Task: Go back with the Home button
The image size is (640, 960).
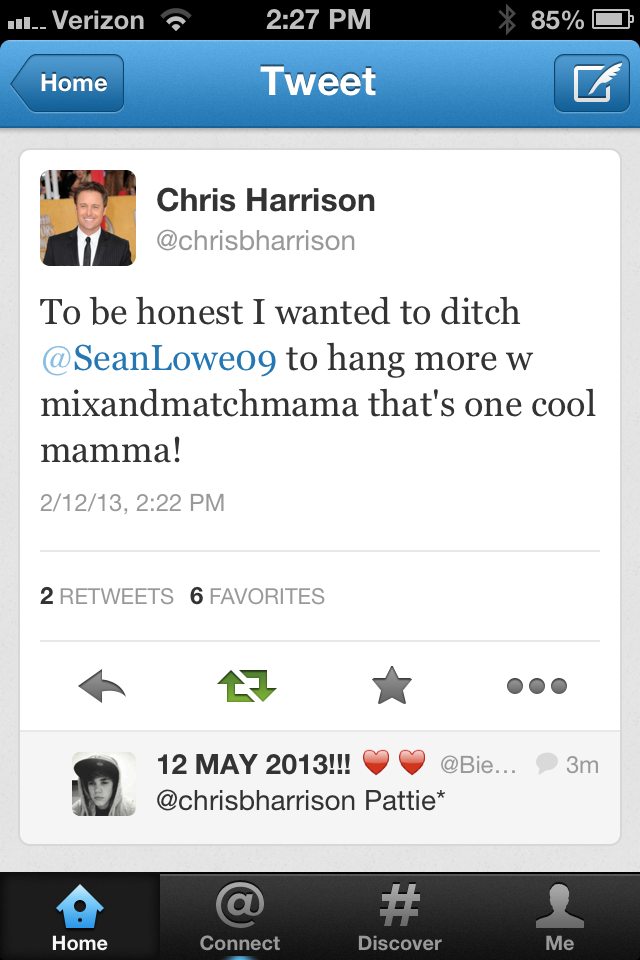Action: [x=67, y=83]
